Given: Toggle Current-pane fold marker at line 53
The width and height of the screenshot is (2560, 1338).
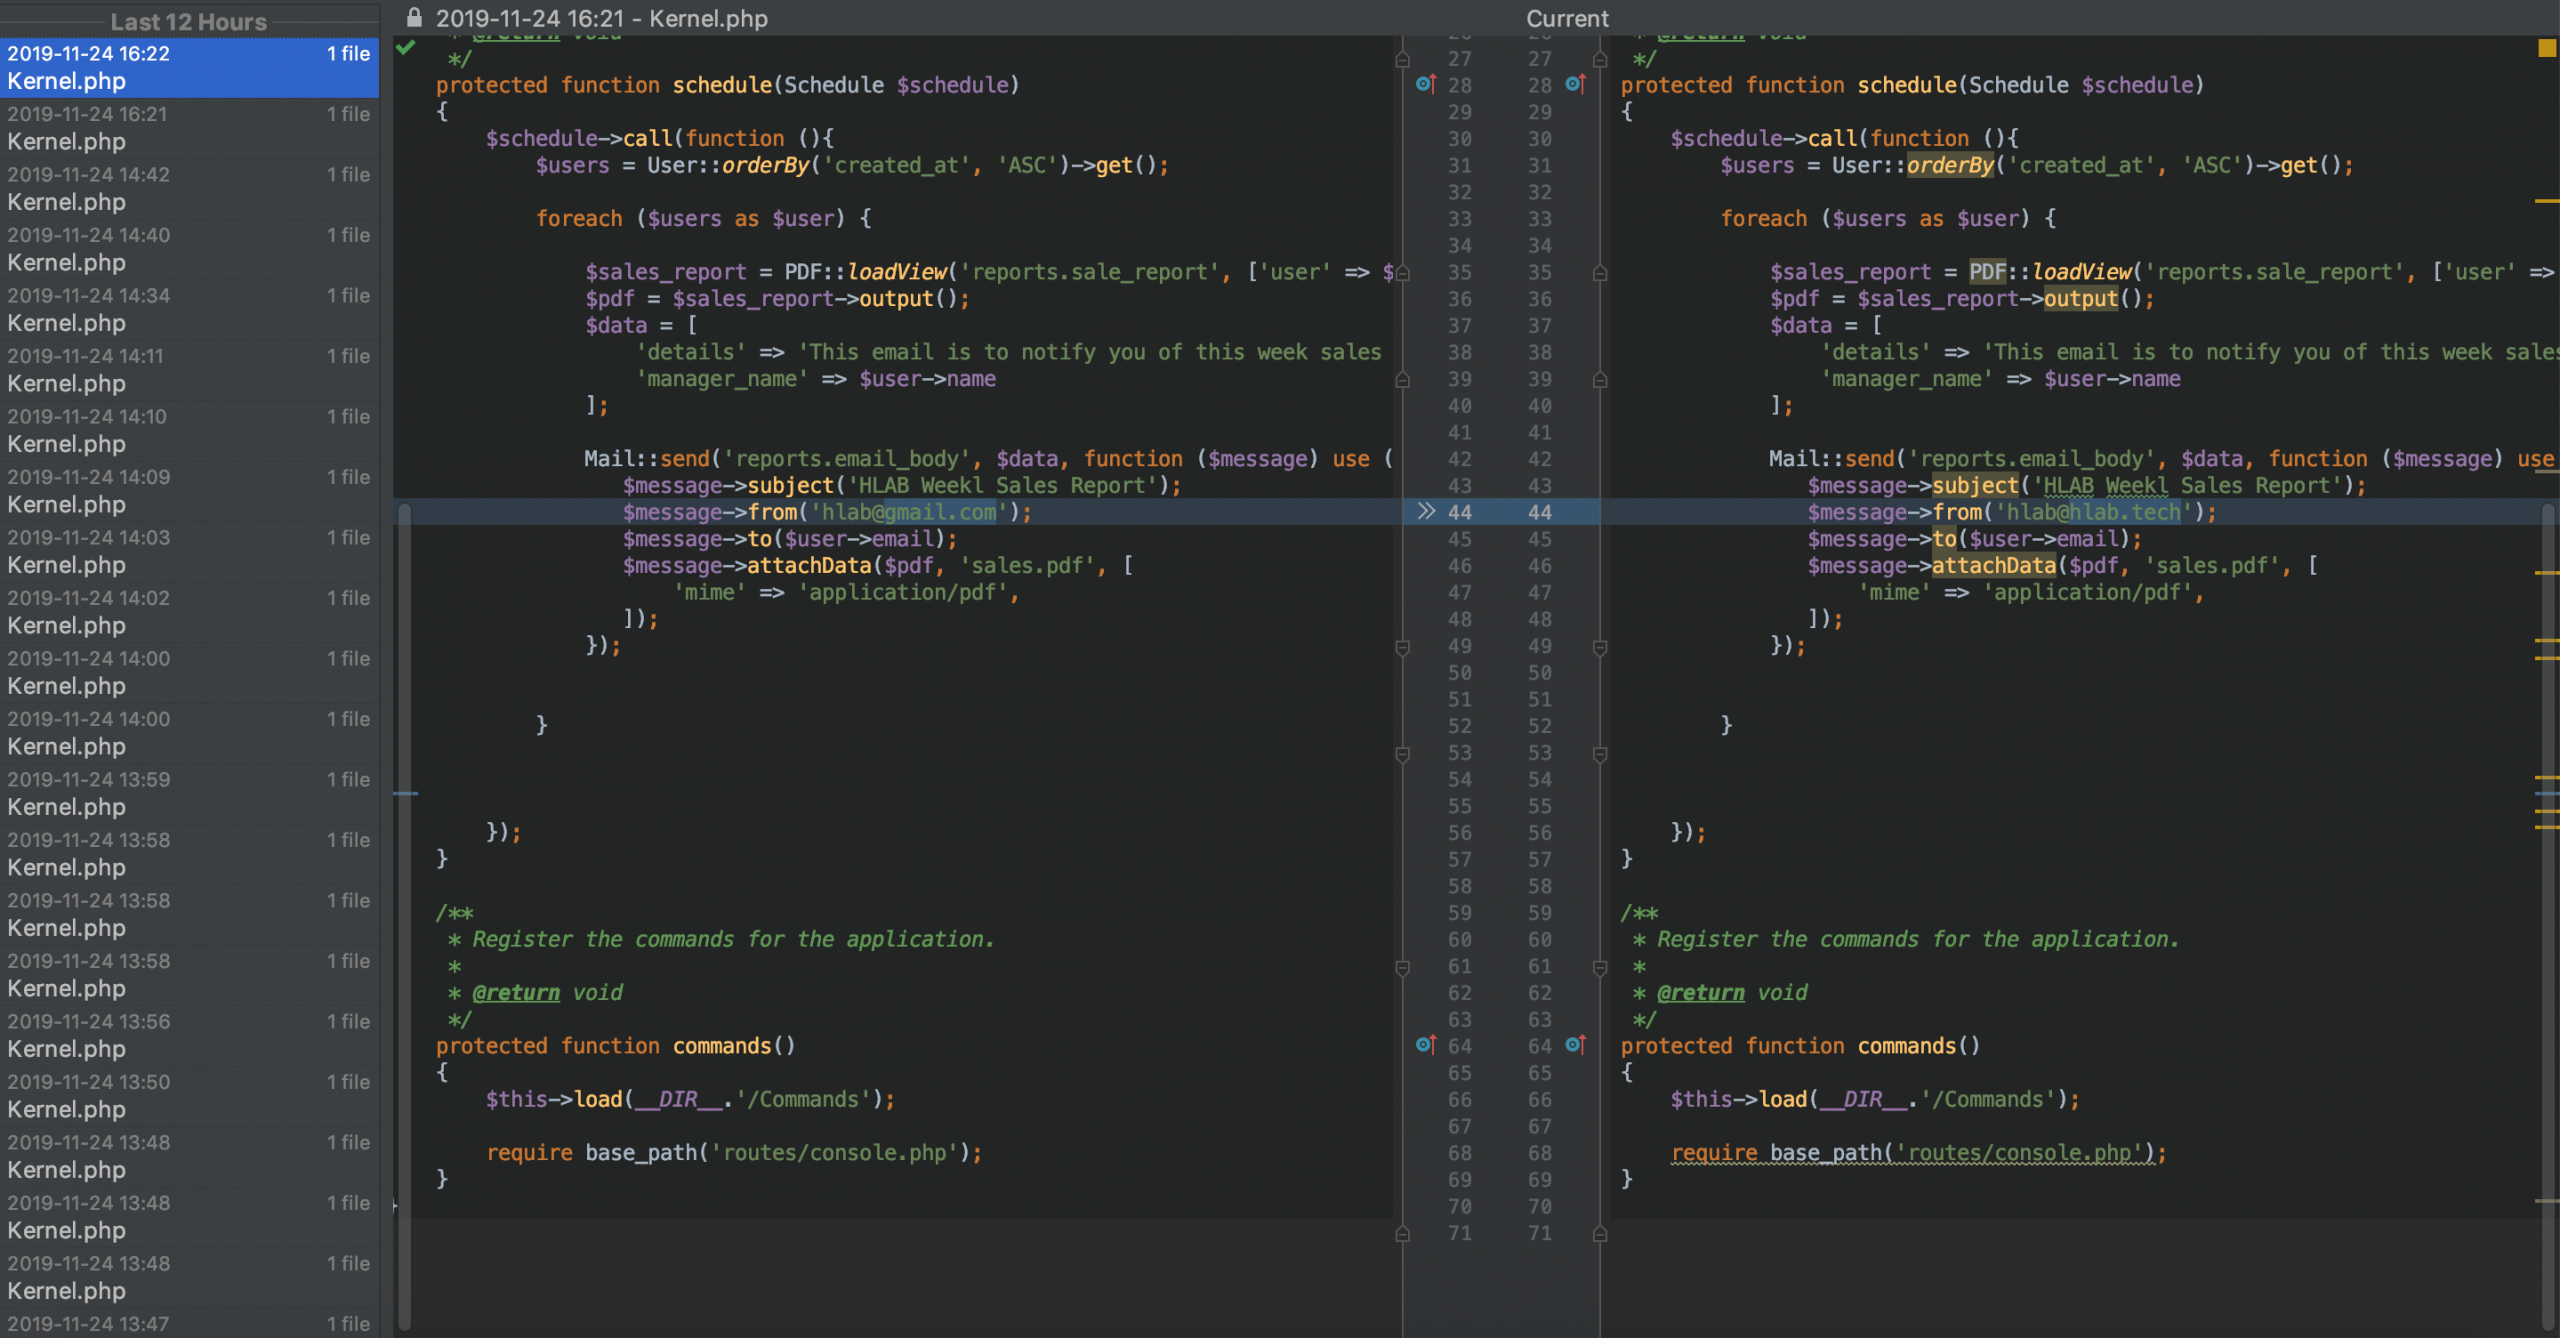Looking at the screenshot, I should (x=1600, y=754).
